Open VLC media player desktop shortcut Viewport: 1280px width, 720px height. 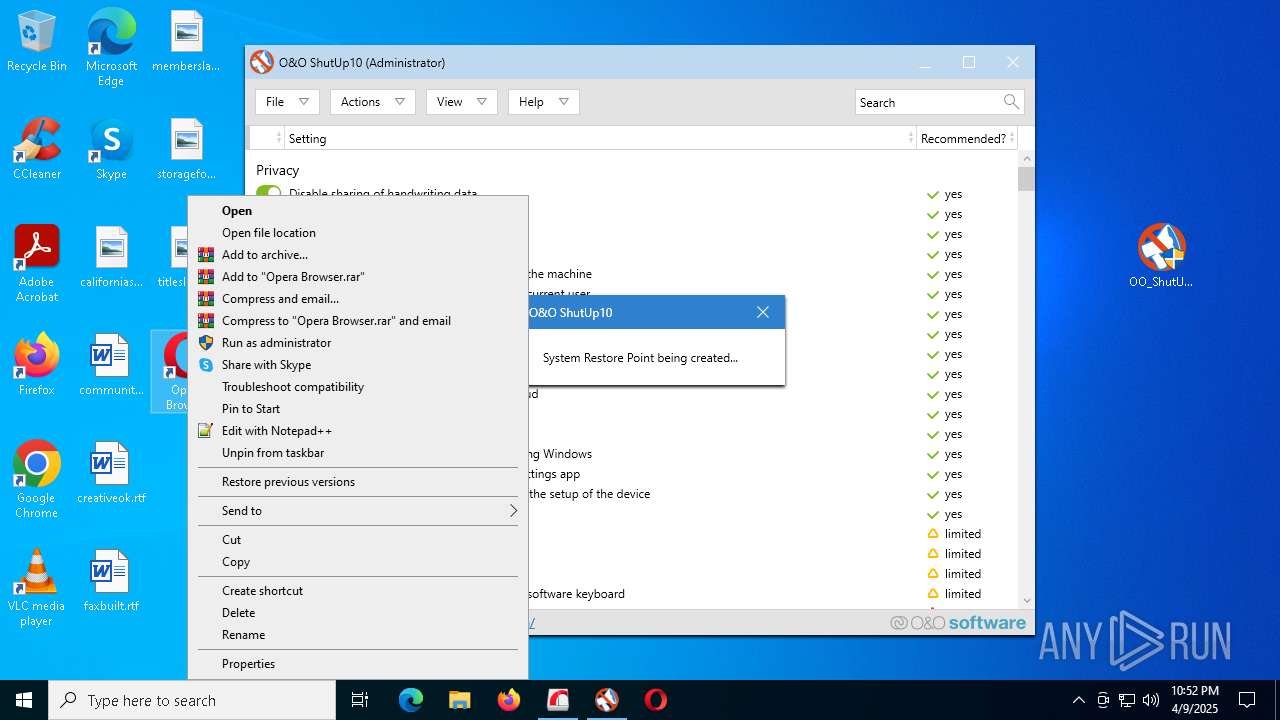37,588
